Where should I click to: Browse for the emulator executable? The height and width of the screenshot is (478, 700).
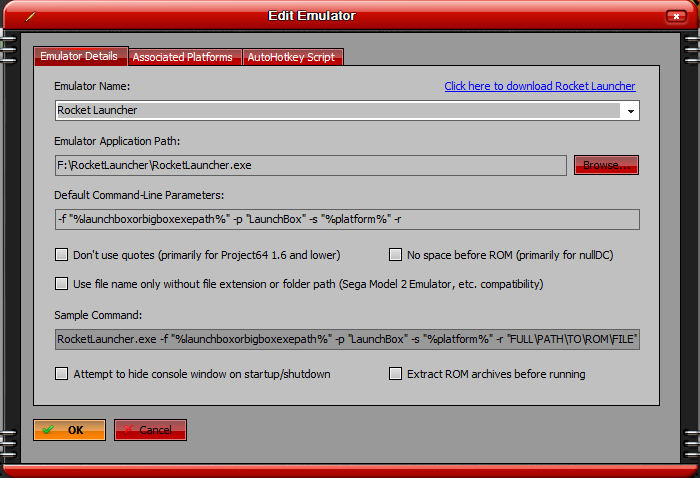606,165
